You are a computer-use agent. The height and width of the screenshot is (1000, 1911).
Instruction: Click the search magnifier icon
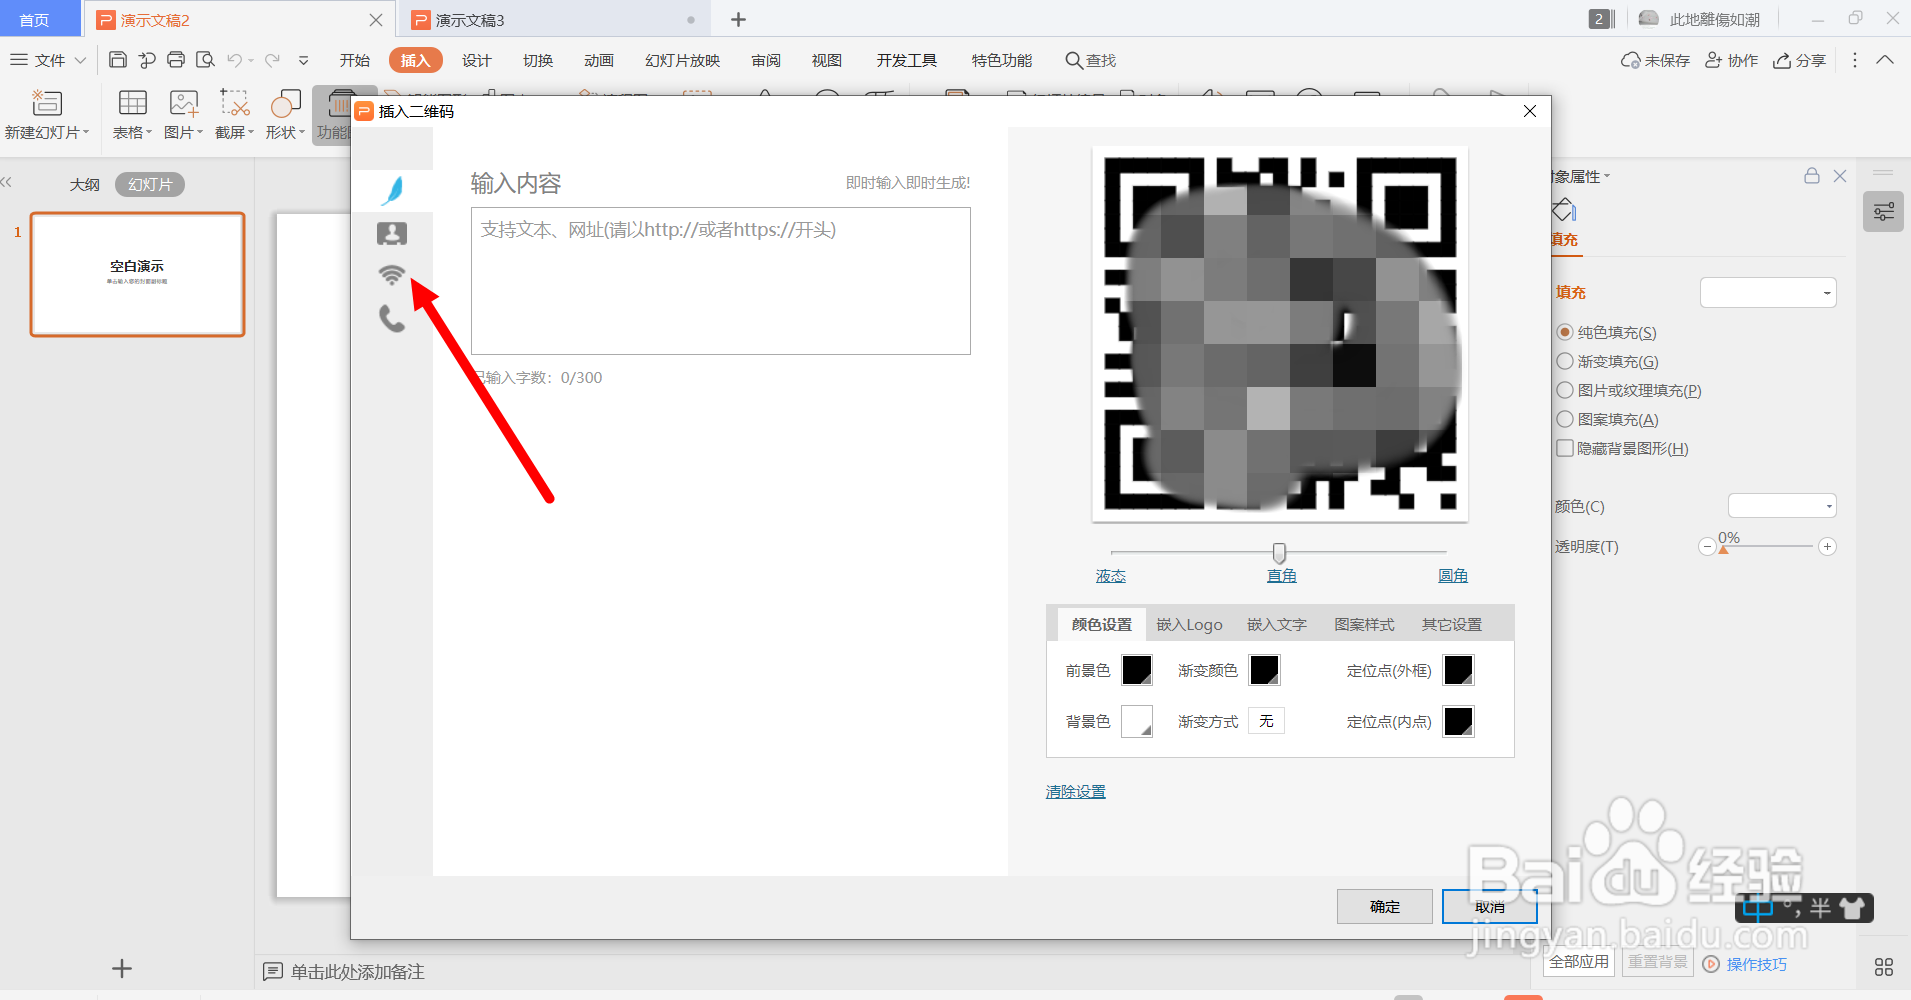(1074, 60)
